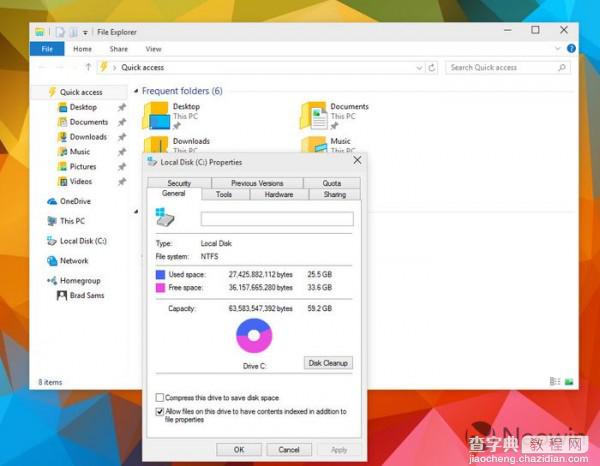Click the pin icon next to Pictures in sidebar
The image size is (600, 466).
coord(122,167)
